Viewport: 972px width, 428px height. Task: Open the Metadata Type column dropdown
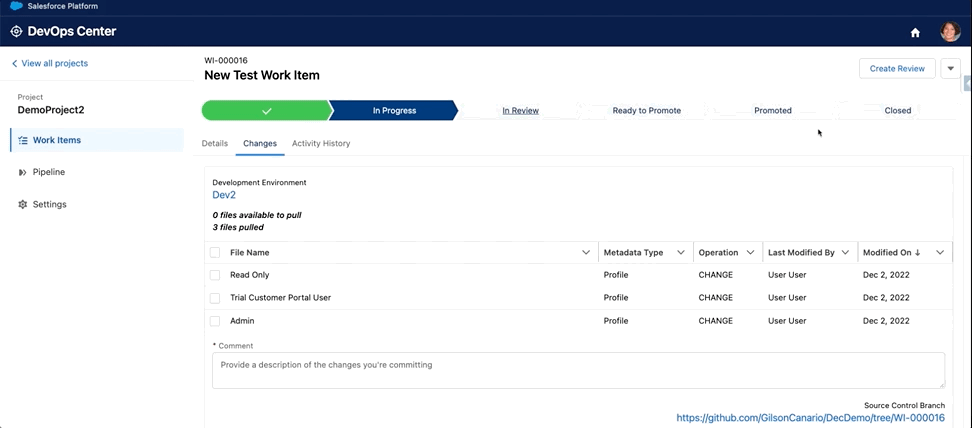[681, 253]
